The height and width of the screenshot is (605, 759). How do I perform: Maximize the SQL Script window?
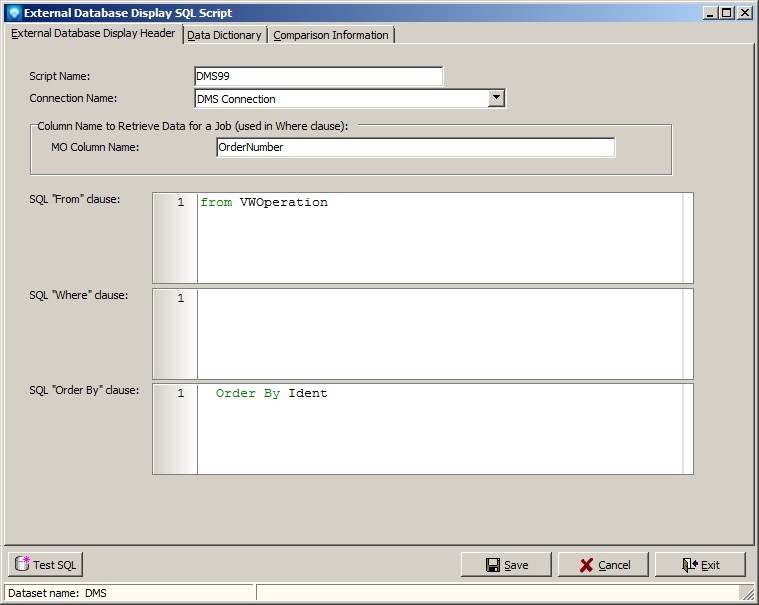tap(727, 13)
